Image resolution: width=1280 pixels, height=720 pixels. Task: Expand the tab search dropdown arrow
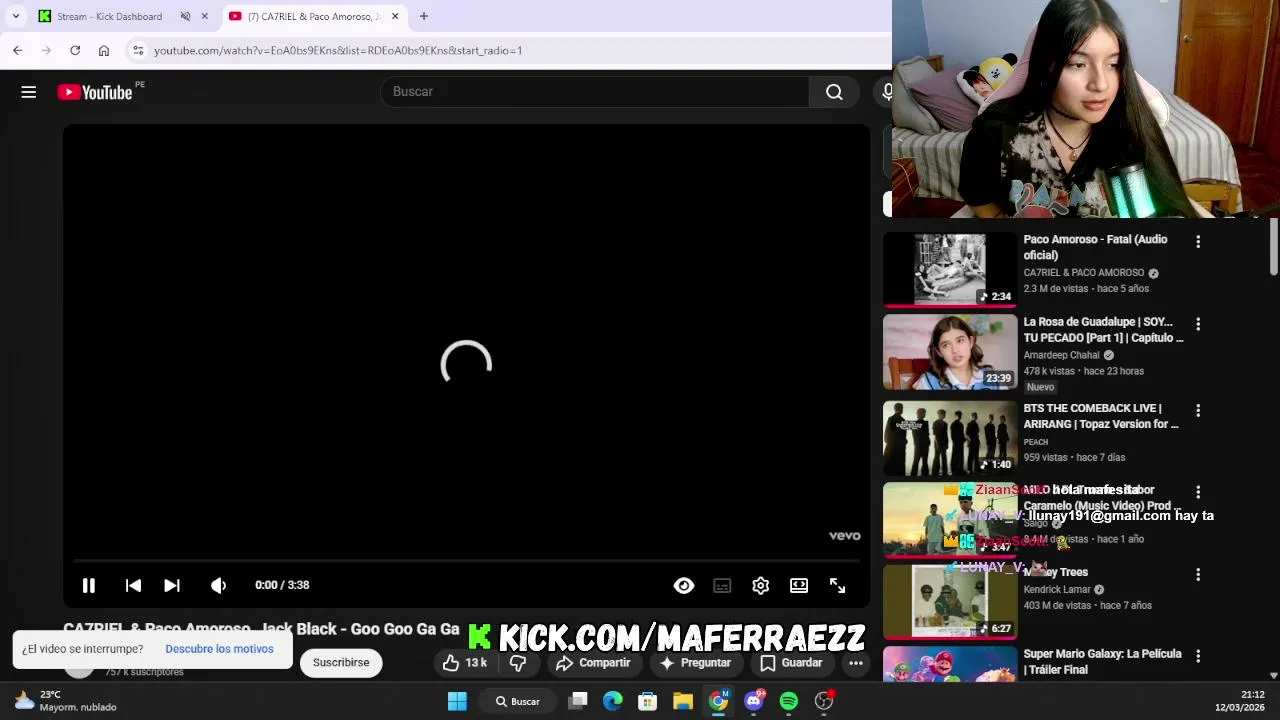(16, 16)
